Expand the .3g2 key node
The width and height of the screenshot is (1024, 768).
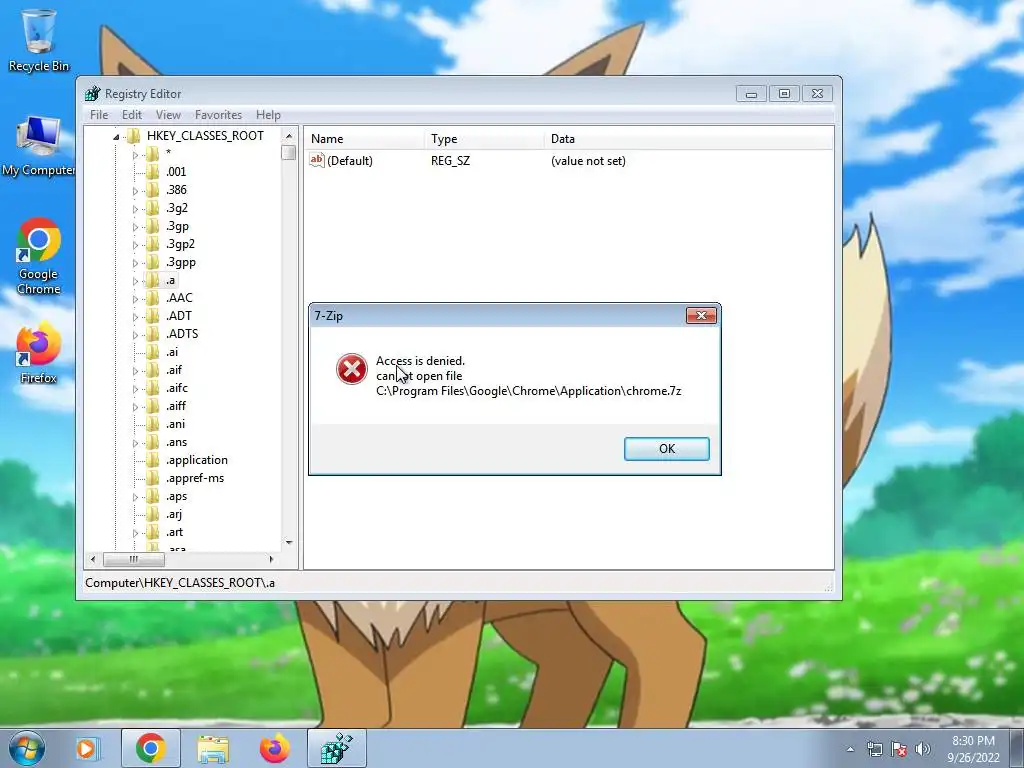coord(135,209)
